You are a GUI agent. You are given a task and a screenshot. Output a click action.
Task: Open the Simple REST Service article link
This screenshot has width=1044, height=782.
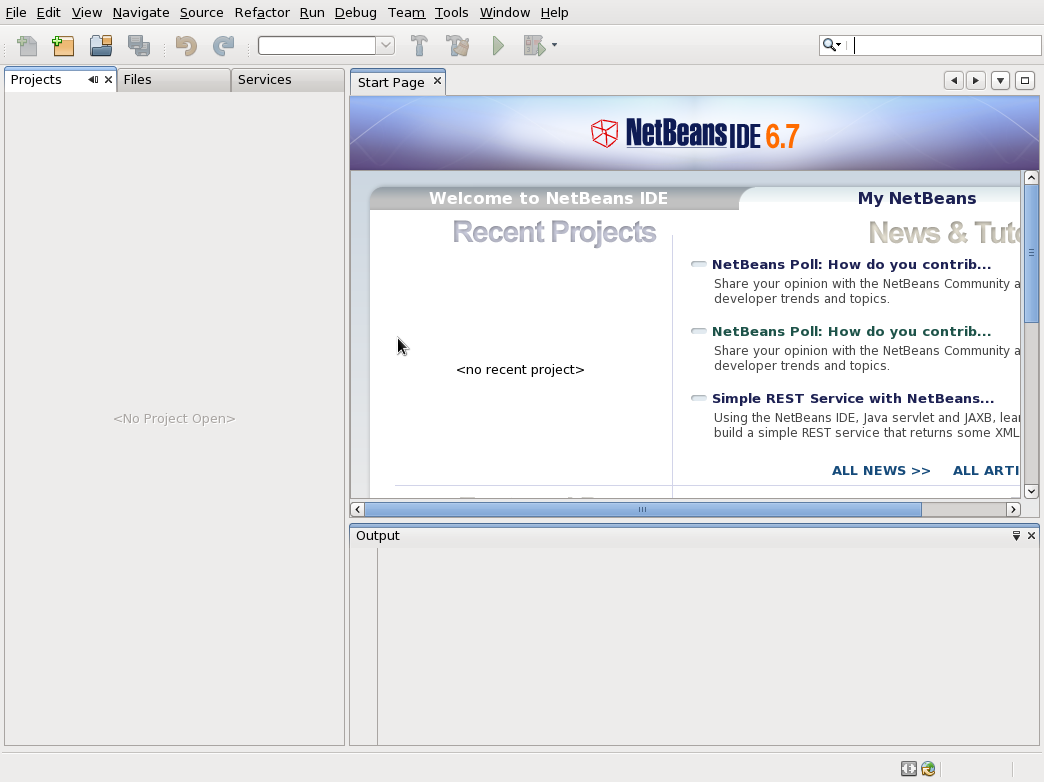(x=853, y=398)
